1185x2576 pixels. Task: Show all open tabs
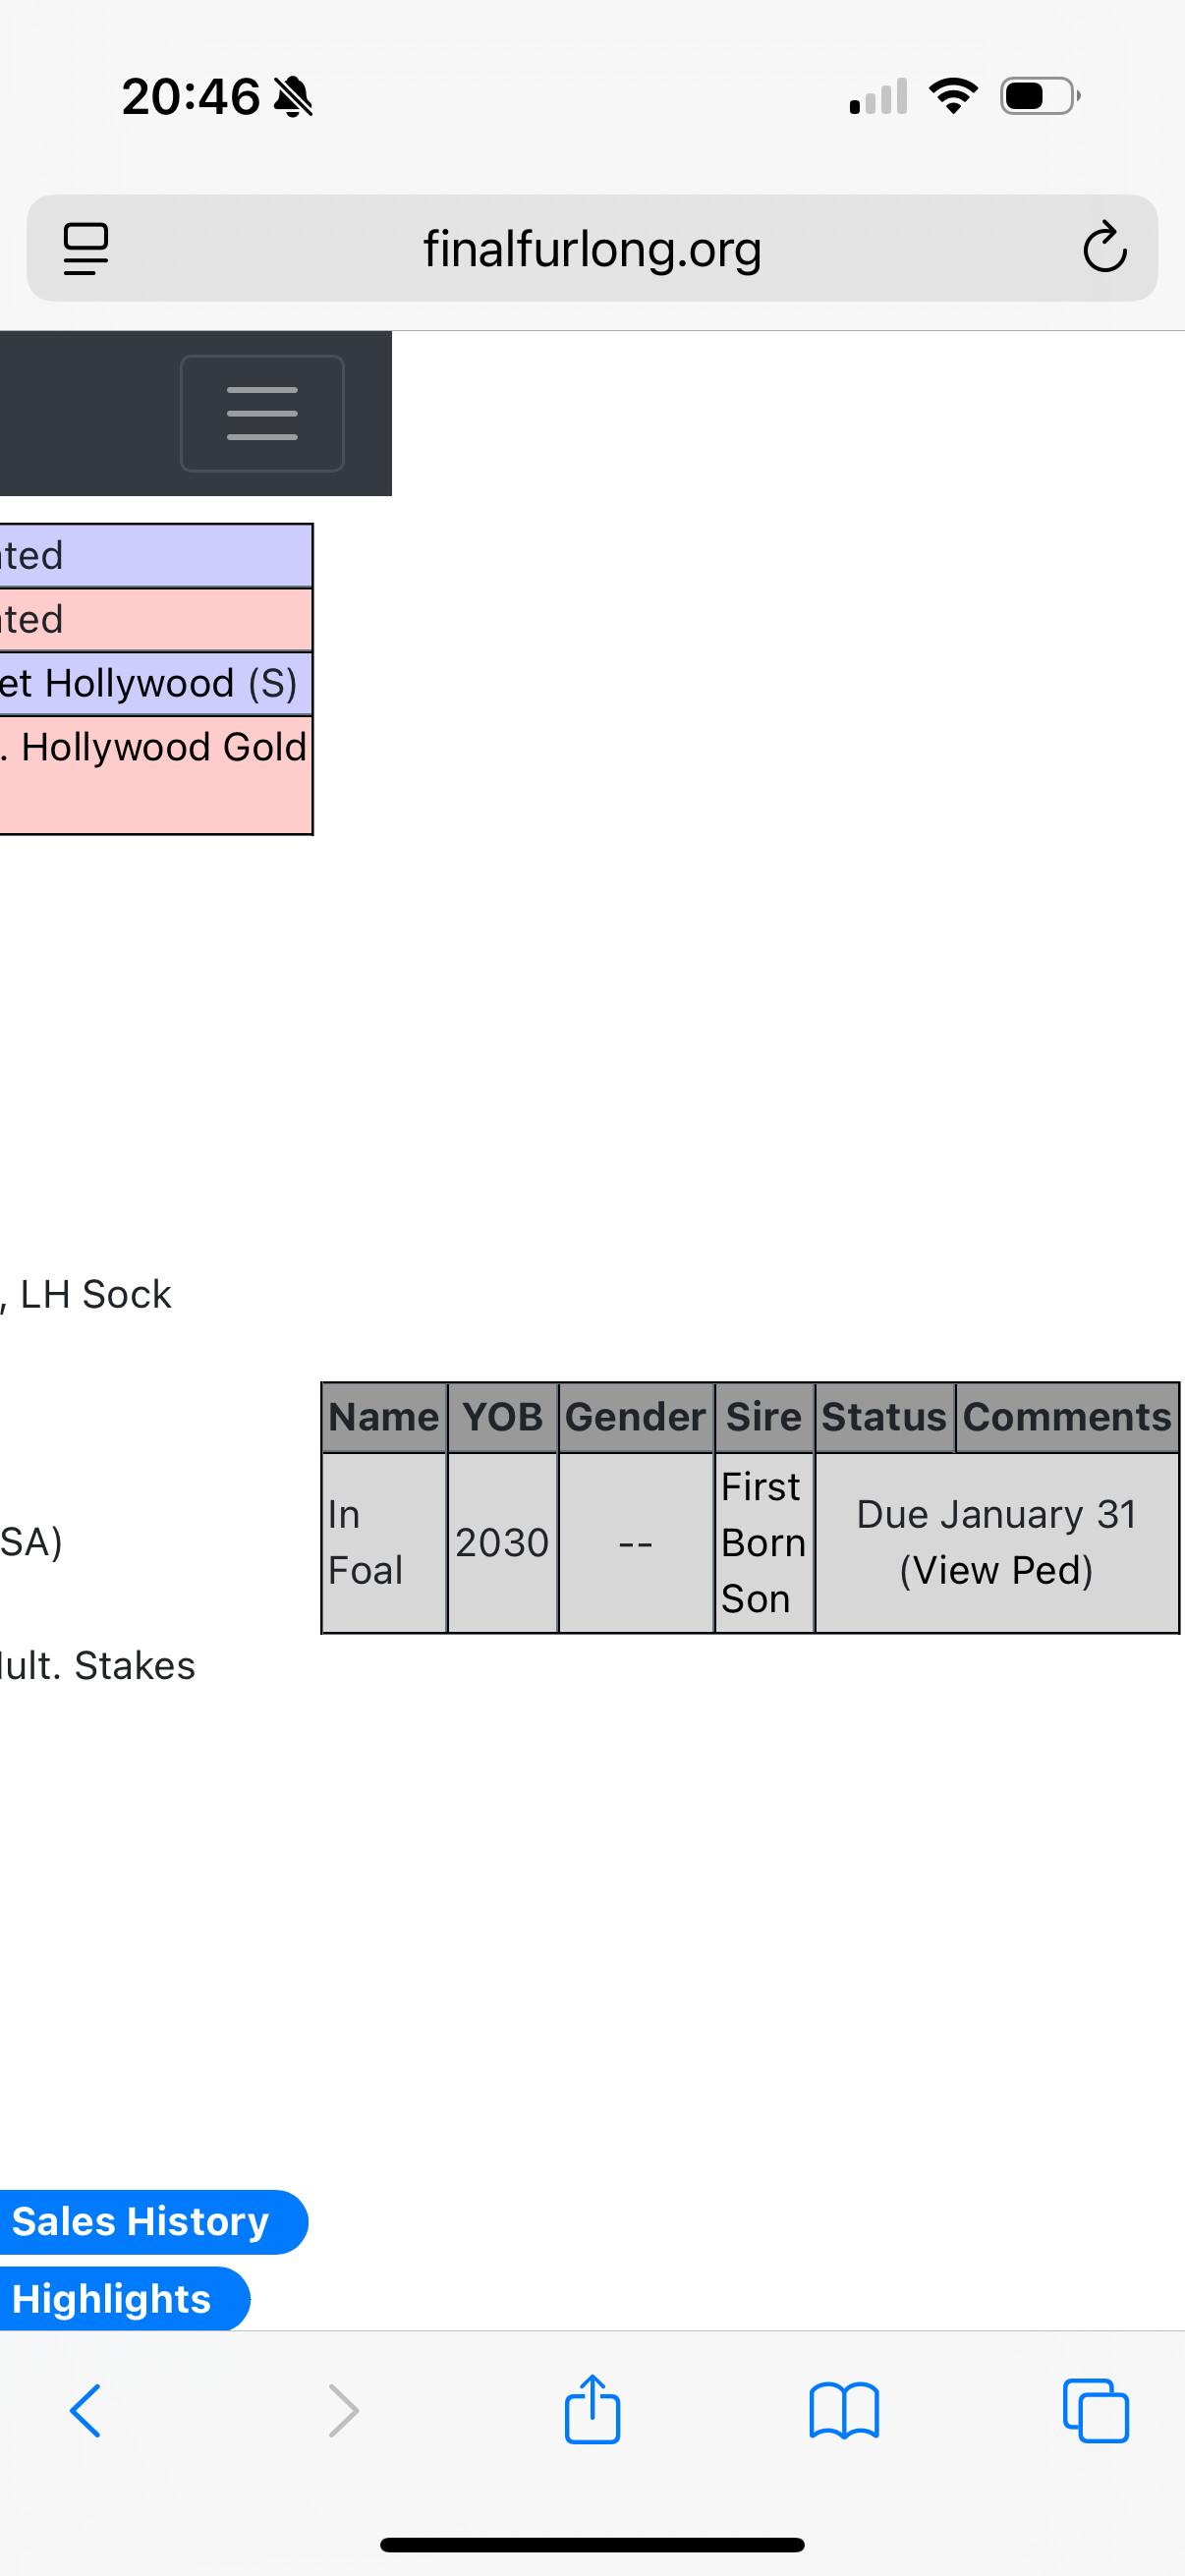tap(1096, 2410)
